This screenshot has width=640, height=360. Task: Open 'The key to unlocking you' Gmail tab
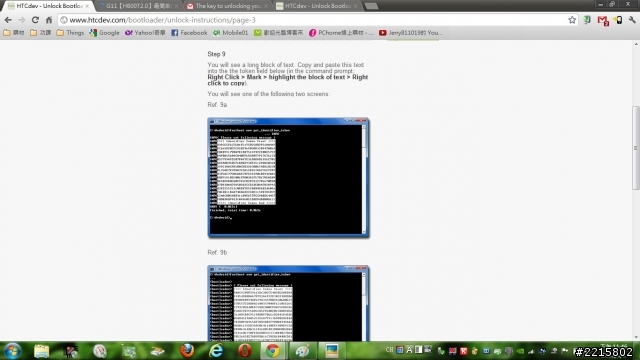click(227, 6)
